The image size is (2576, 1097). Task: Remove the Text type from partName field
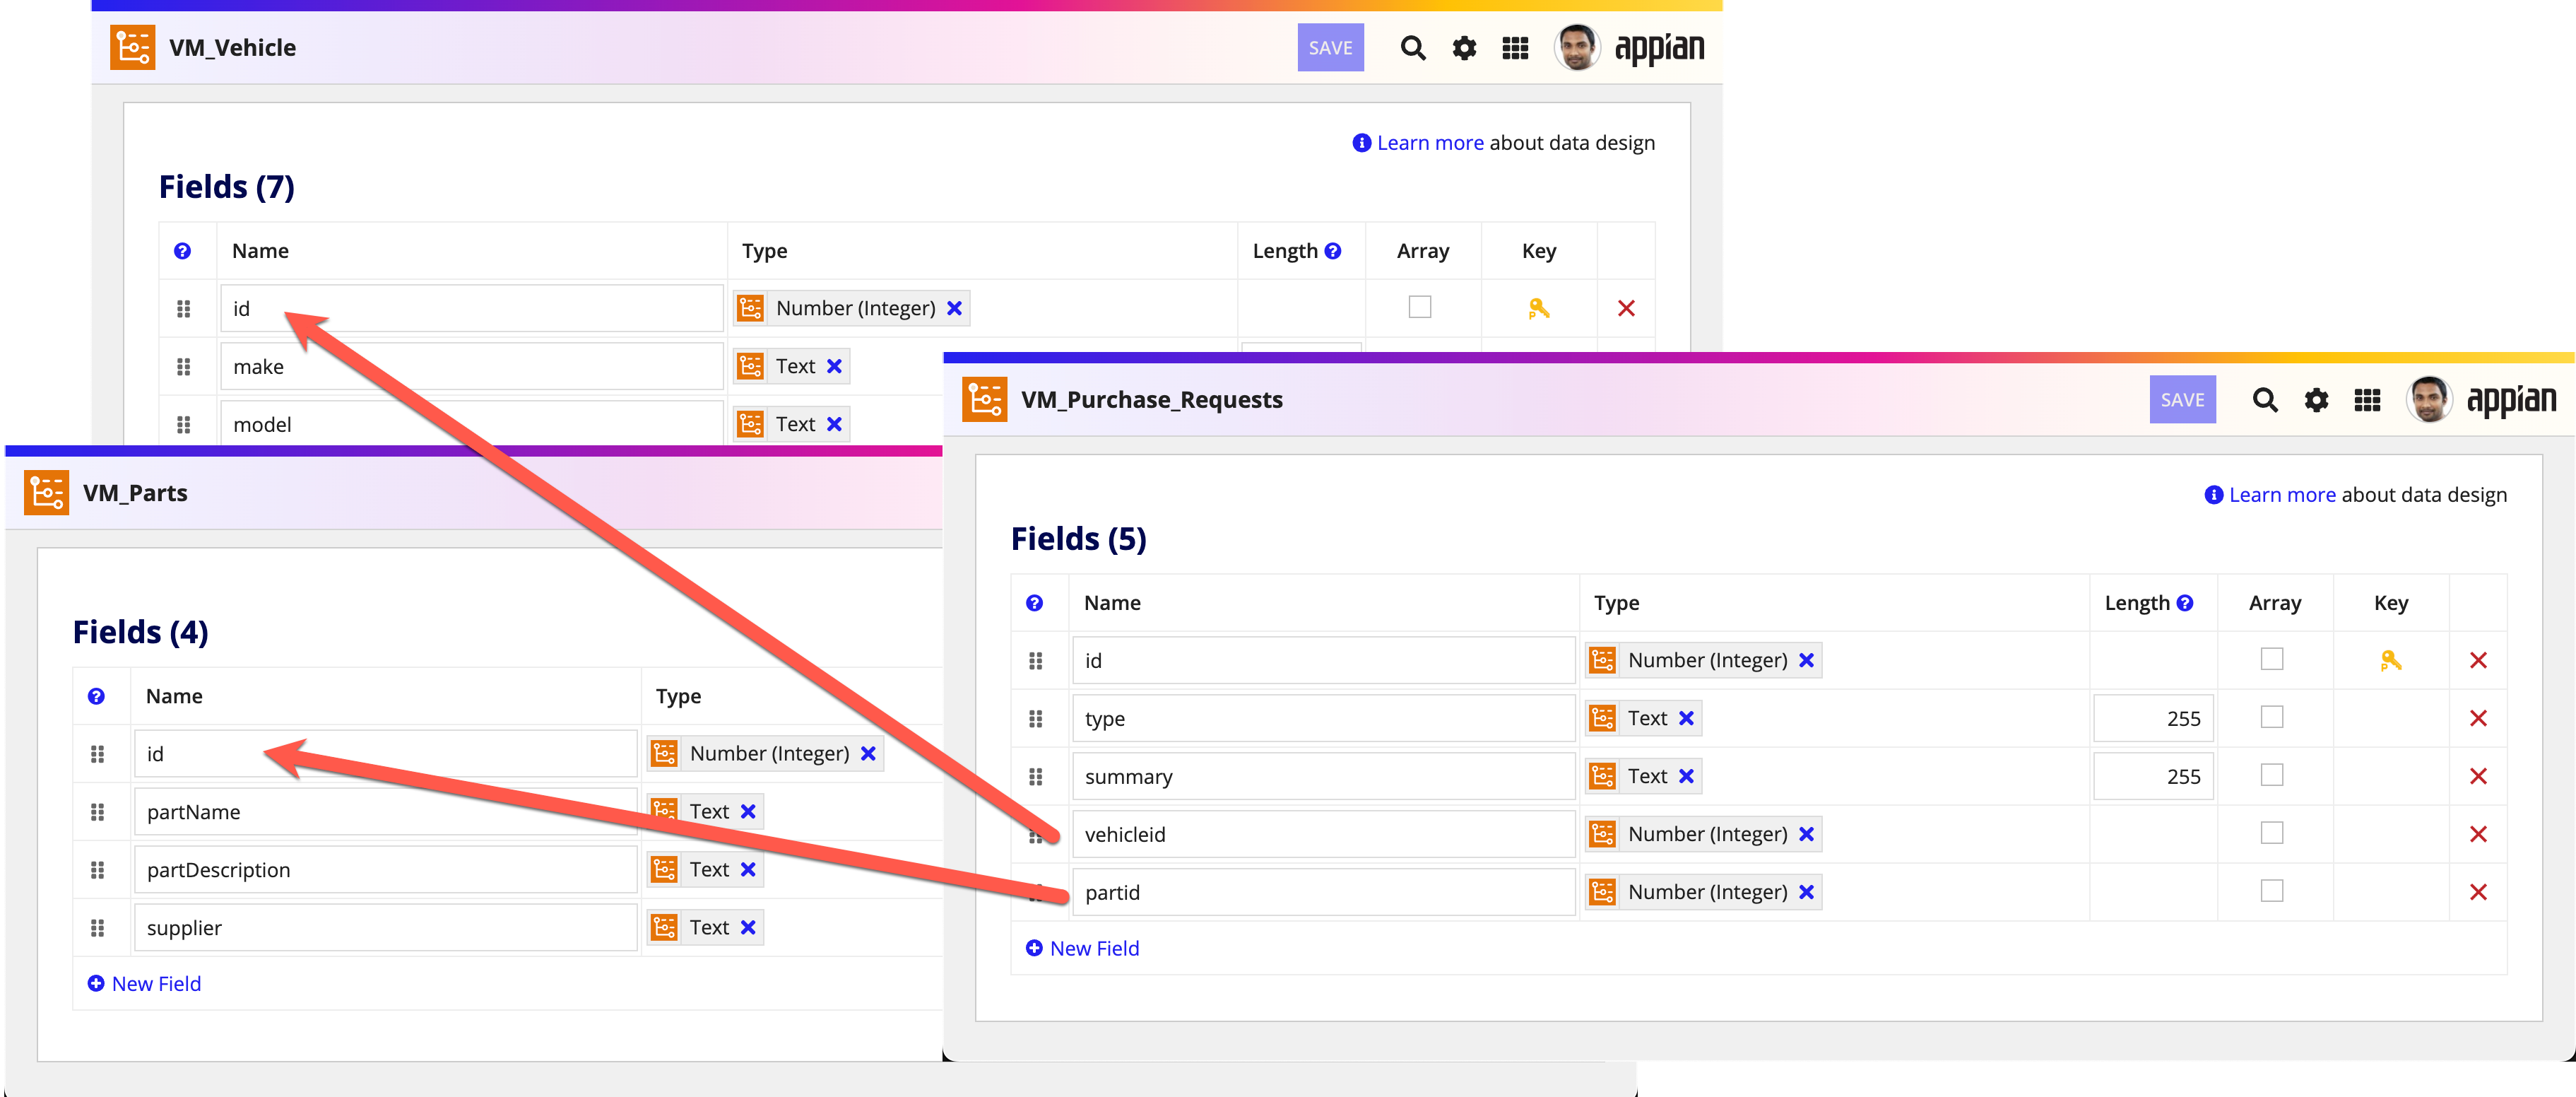pos(748,812)
